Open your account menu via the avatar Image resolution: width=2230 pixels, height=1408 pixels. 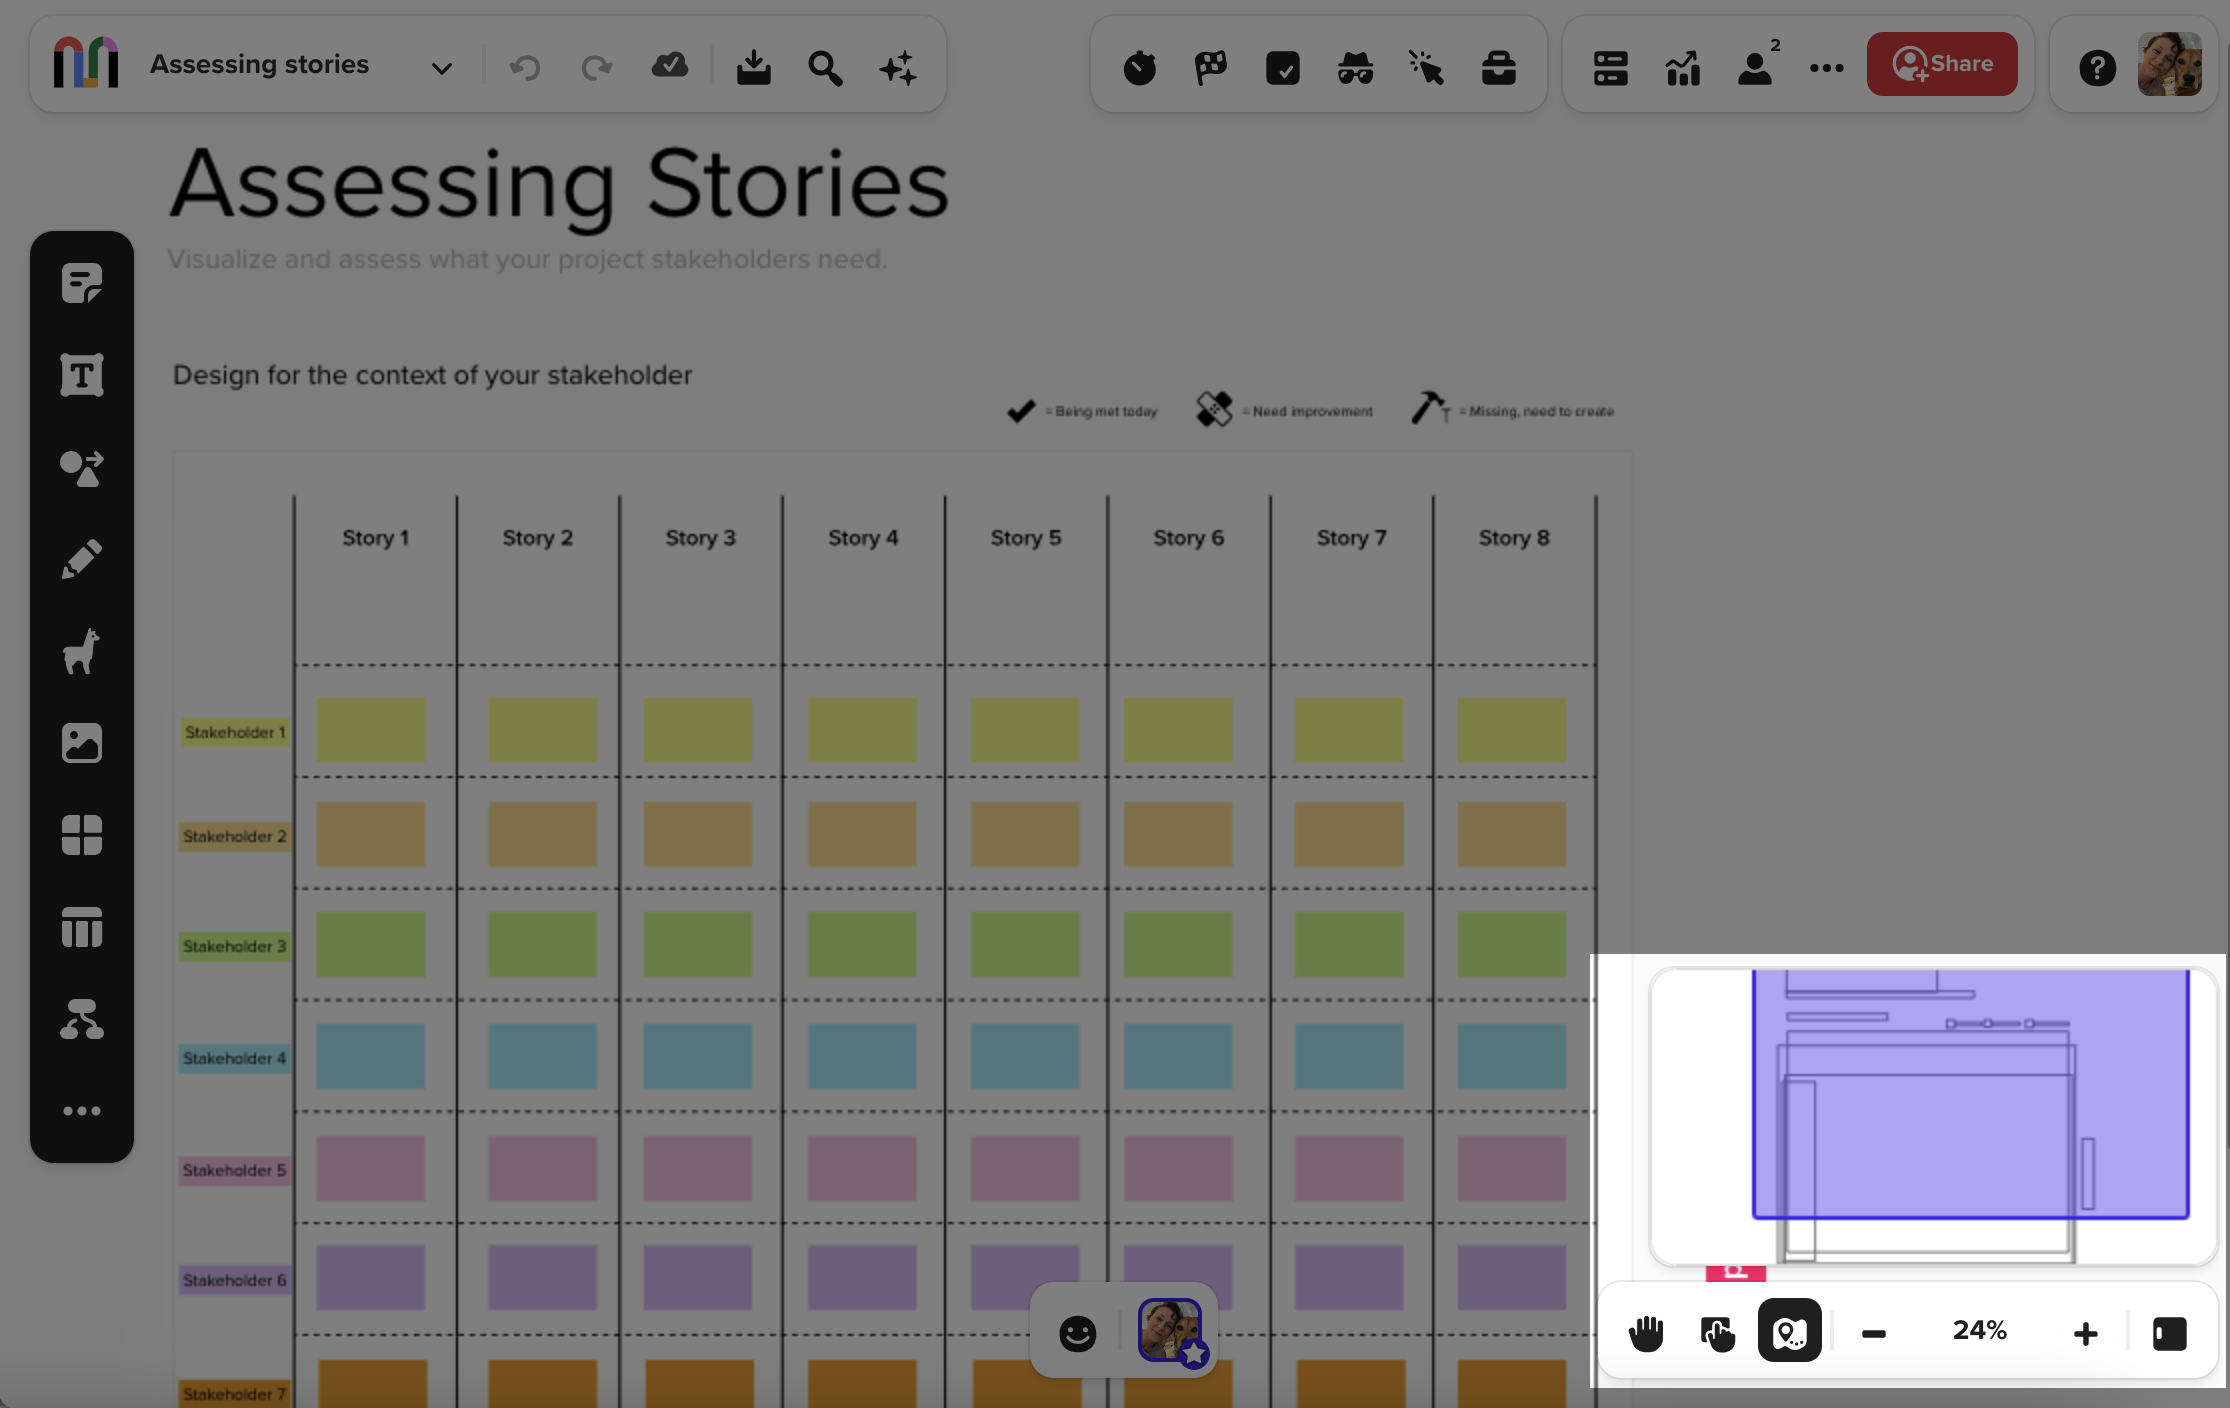2169,66
